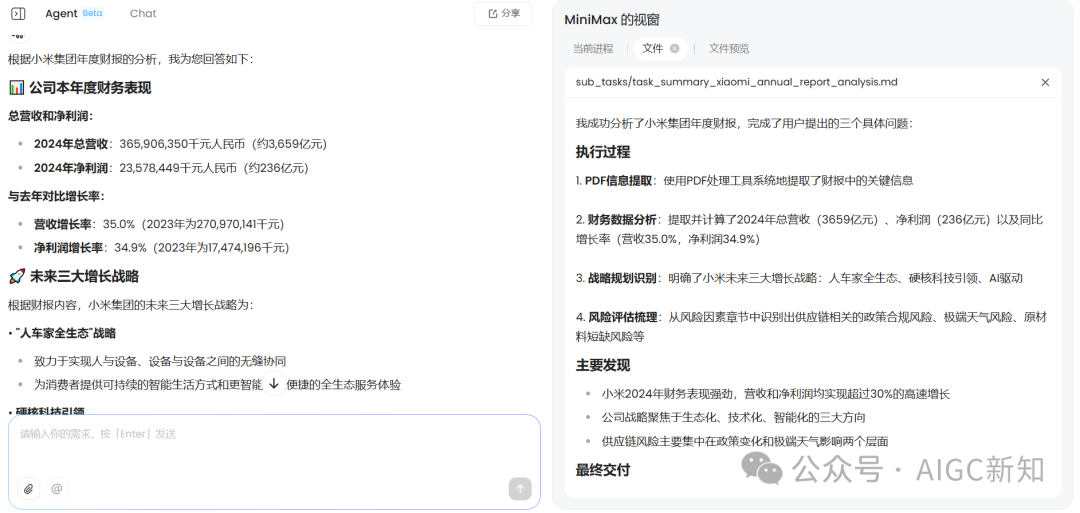Click the 分享 share button
This screenshot has width=1080, height=513.
point(503,13)
